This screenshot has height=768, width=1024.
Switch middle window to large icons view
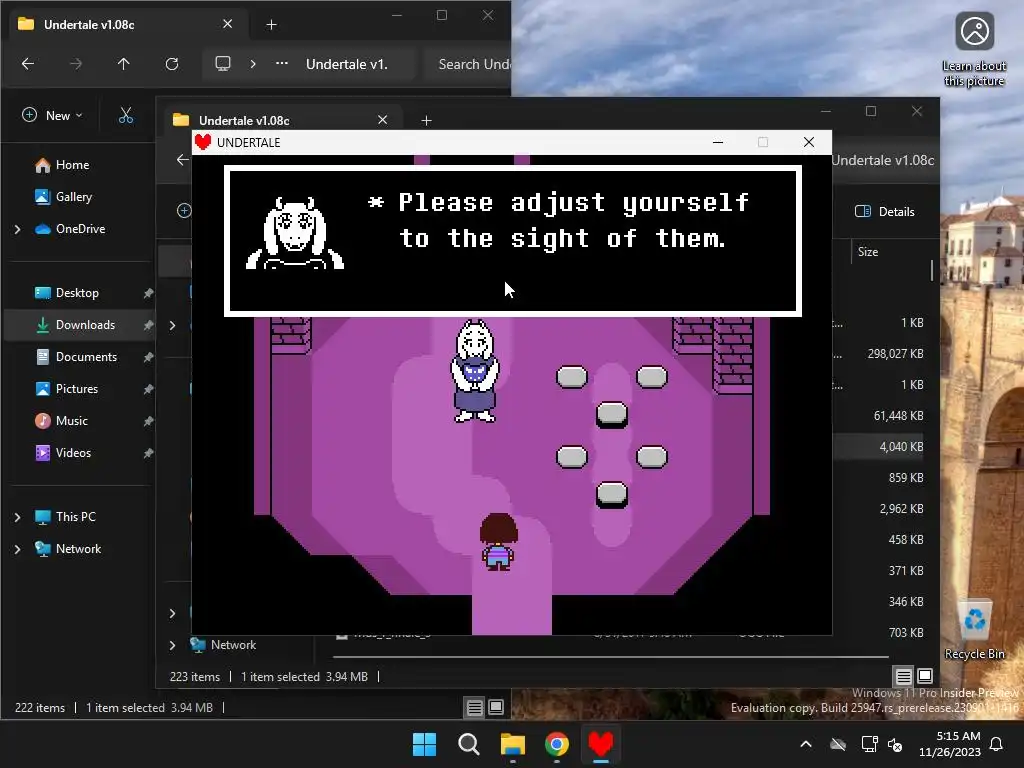pos(925,676)
